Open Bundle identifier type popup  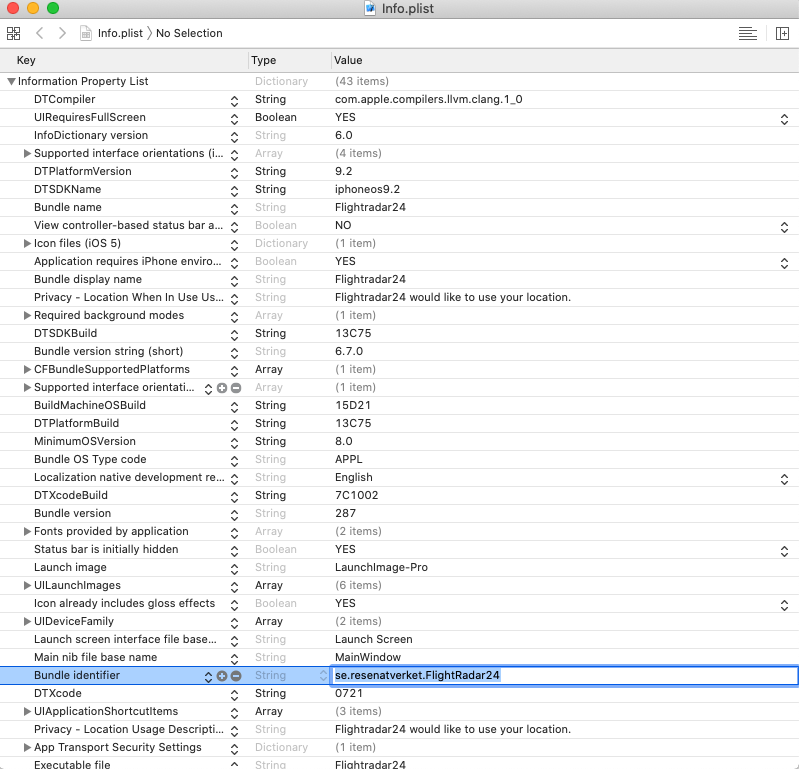pyautogui.click(x=323, y=676)
